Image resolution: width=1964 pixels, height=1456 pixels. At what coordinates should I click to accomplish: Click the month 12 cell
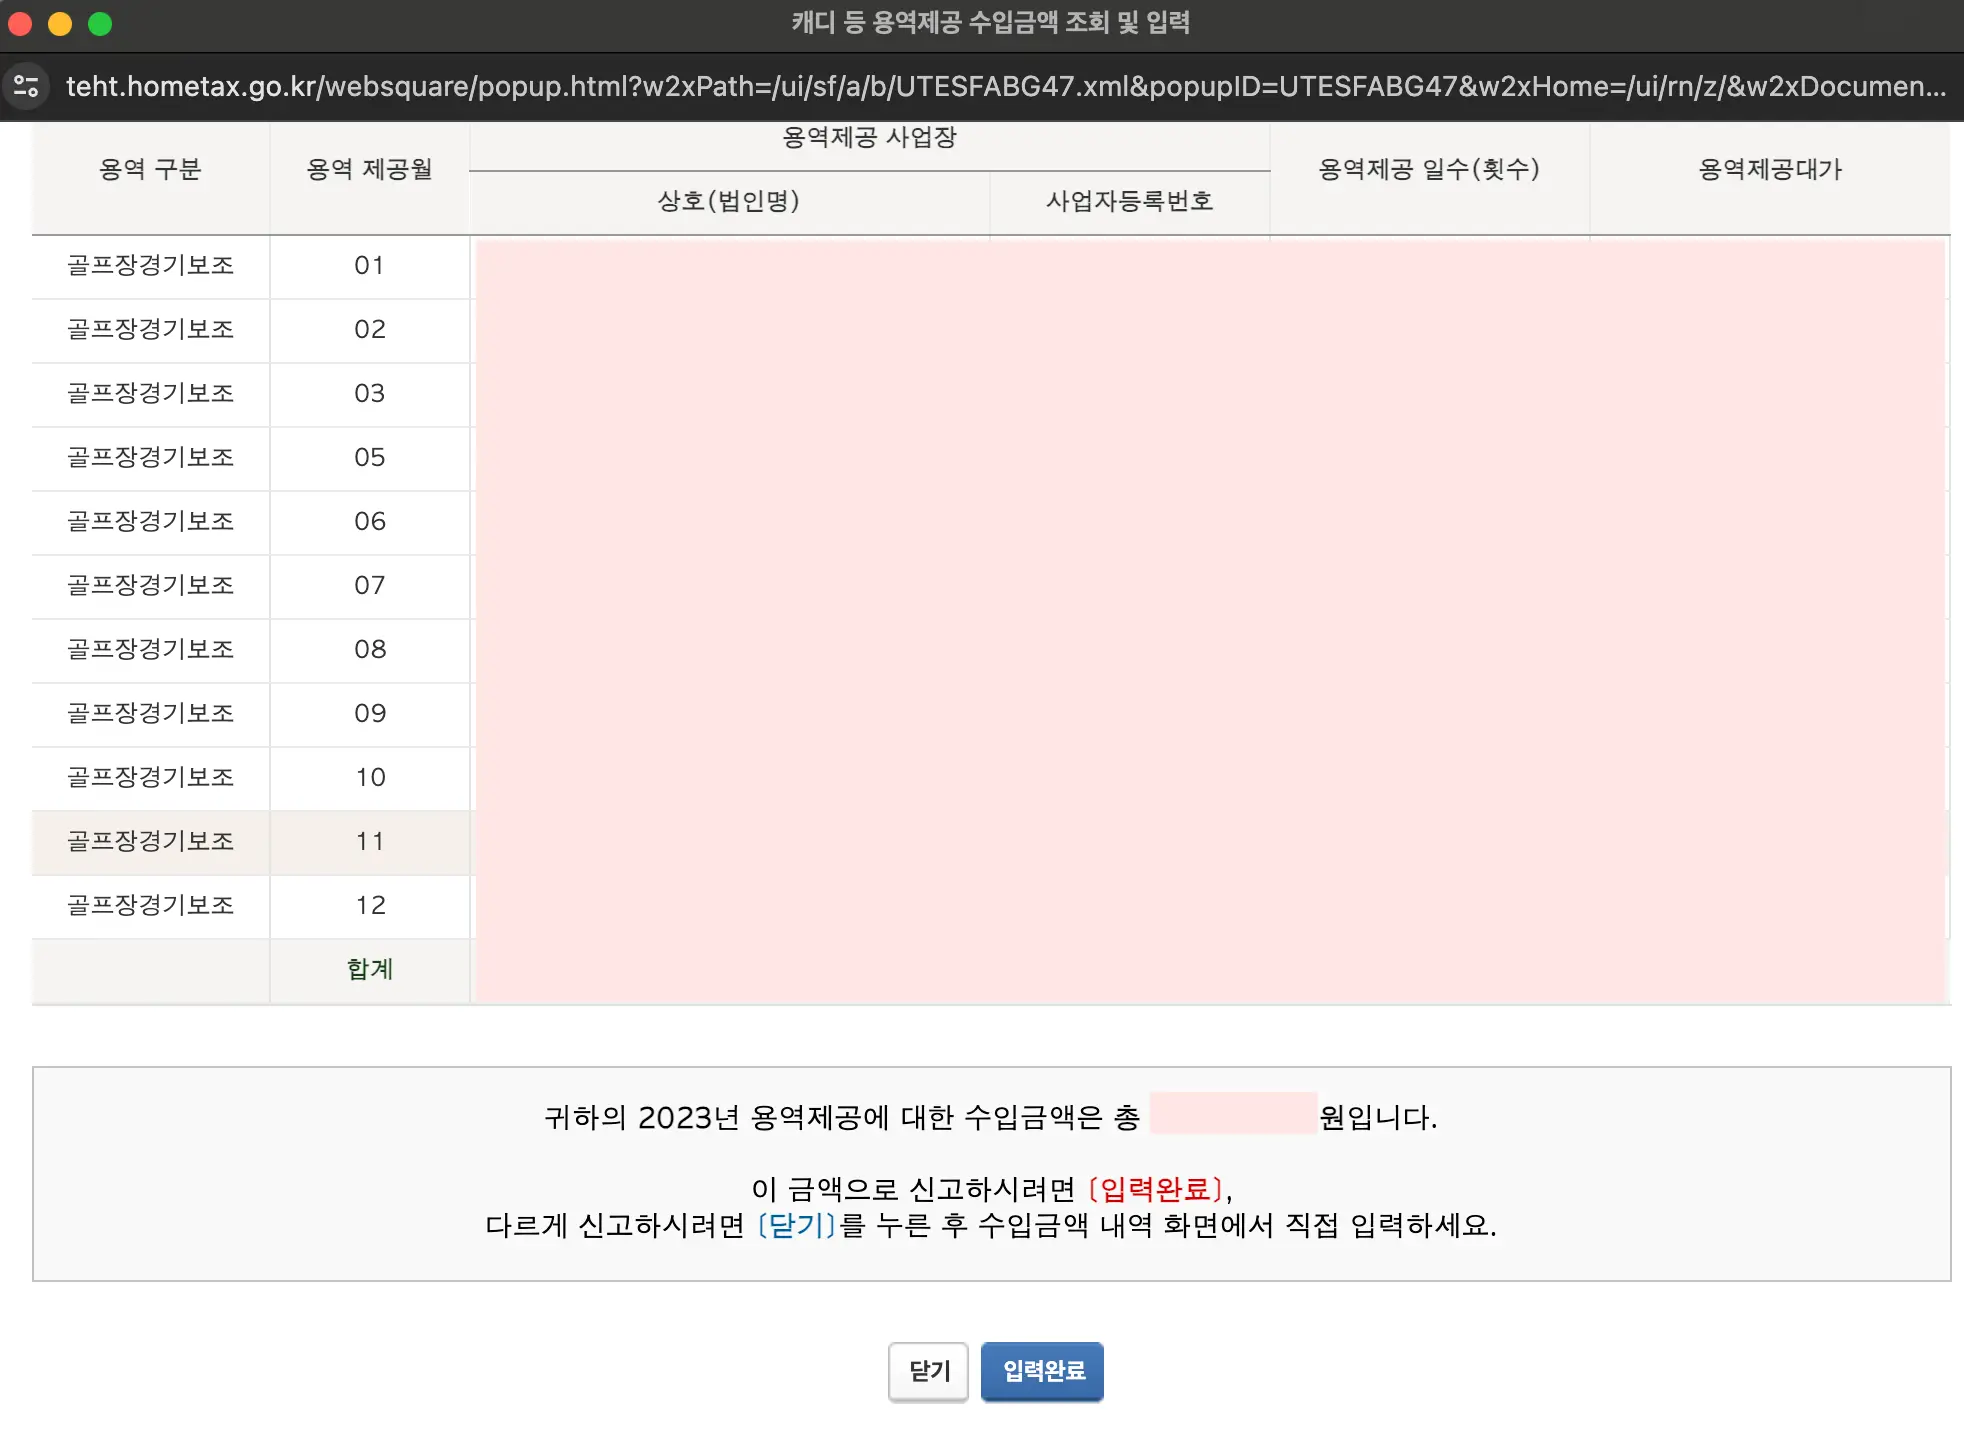tap(369, 906)
